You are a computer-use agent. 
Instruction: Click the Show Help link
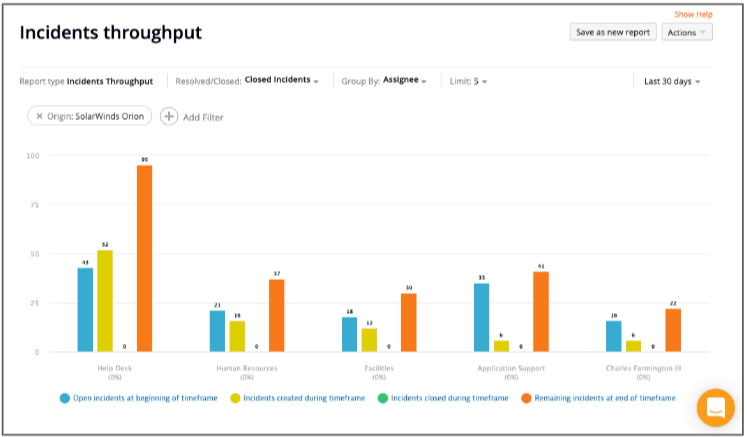(693, 14)
